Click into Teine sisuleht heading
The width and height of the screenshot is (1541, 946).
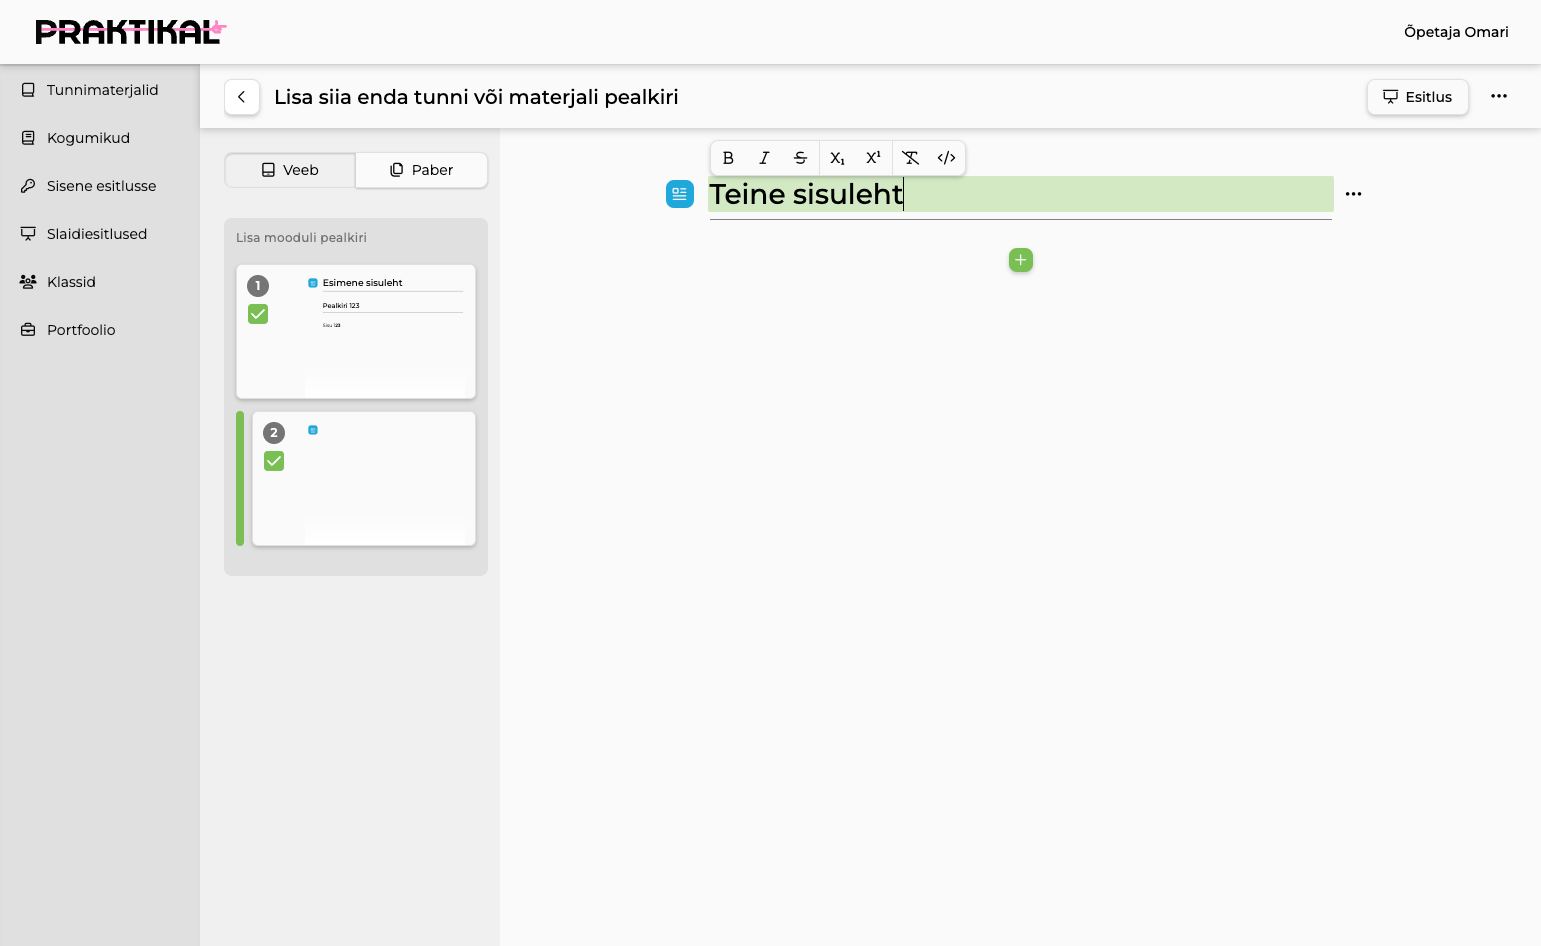click(x=1020, y=194)
